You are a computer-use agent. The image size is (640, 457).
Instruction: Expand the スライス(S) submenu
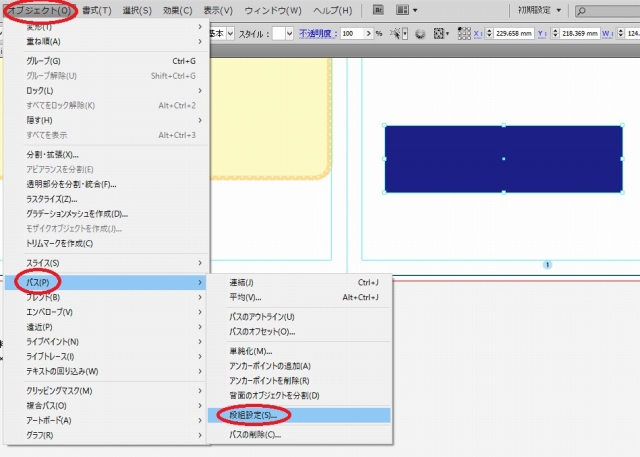point(107,263)
